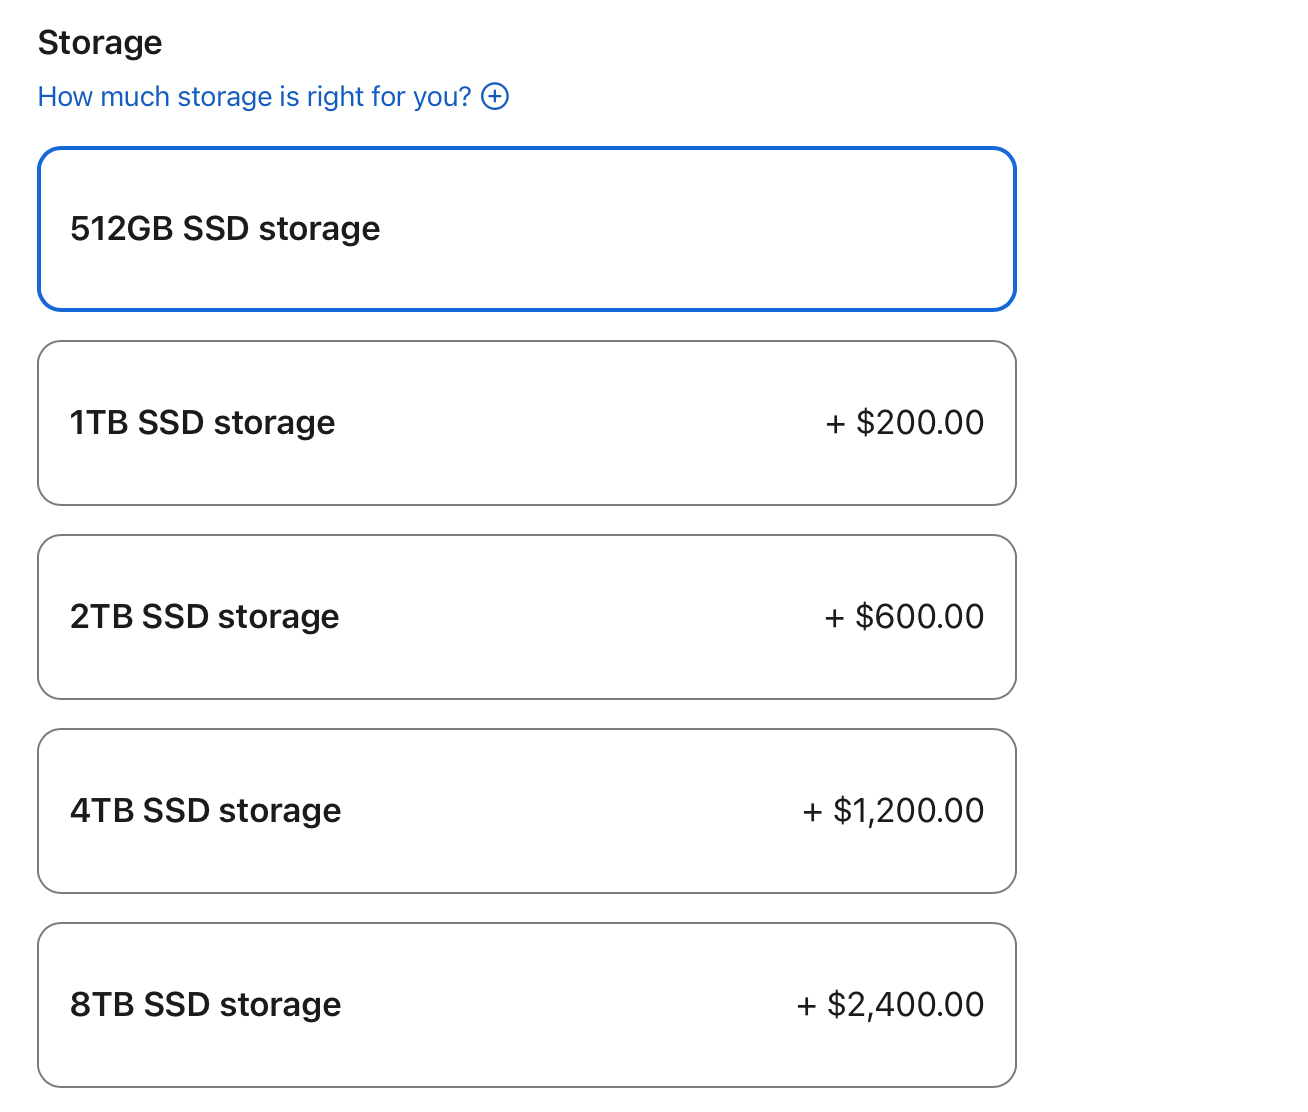Pick the 2TB SSD storage option
The height and width of the screenshot is (1112, 1308).
526,617
